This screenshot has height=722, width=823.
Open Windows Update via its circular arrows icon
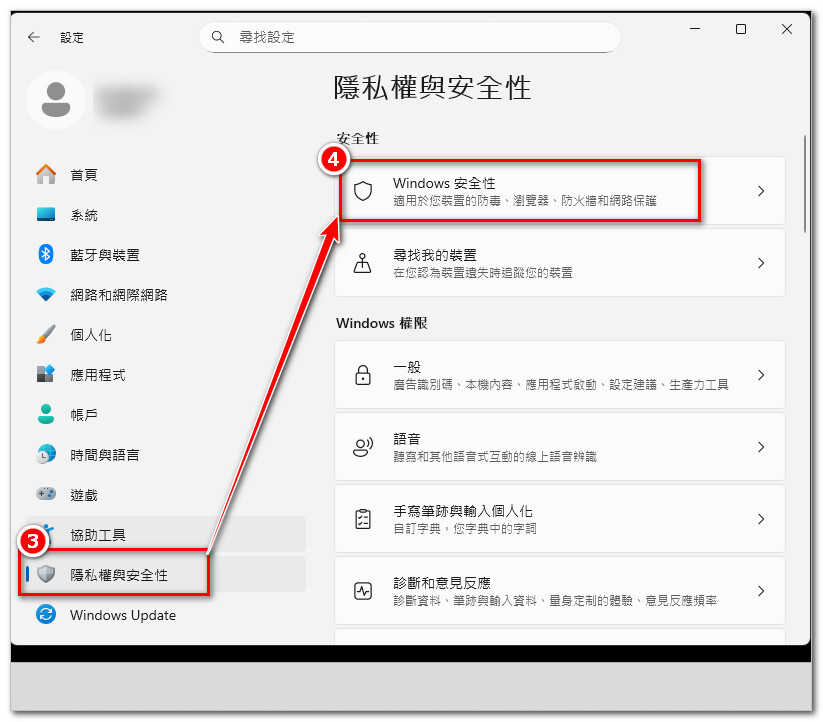tap(46, 615)
